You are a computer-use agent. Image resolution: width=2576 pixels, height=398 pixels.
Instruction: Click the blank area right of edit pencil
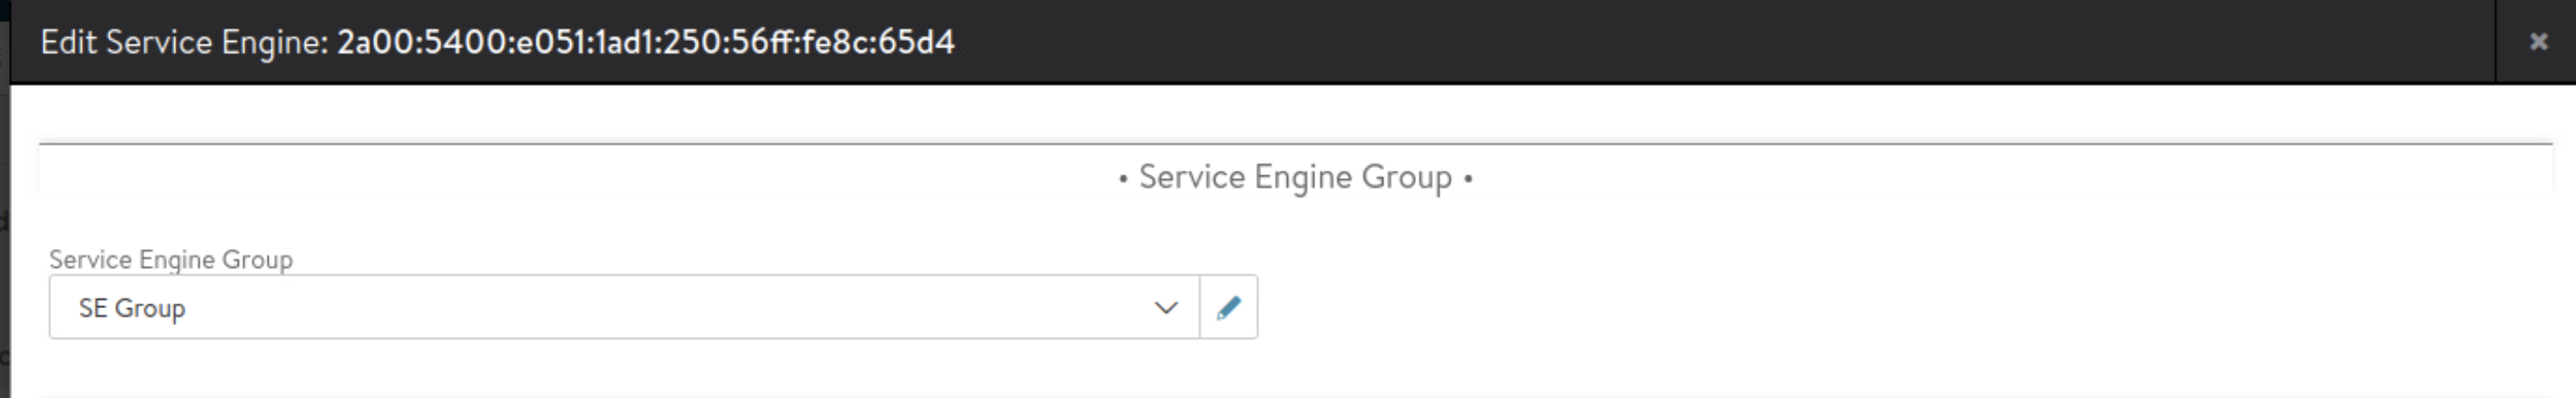[1800, 307]
